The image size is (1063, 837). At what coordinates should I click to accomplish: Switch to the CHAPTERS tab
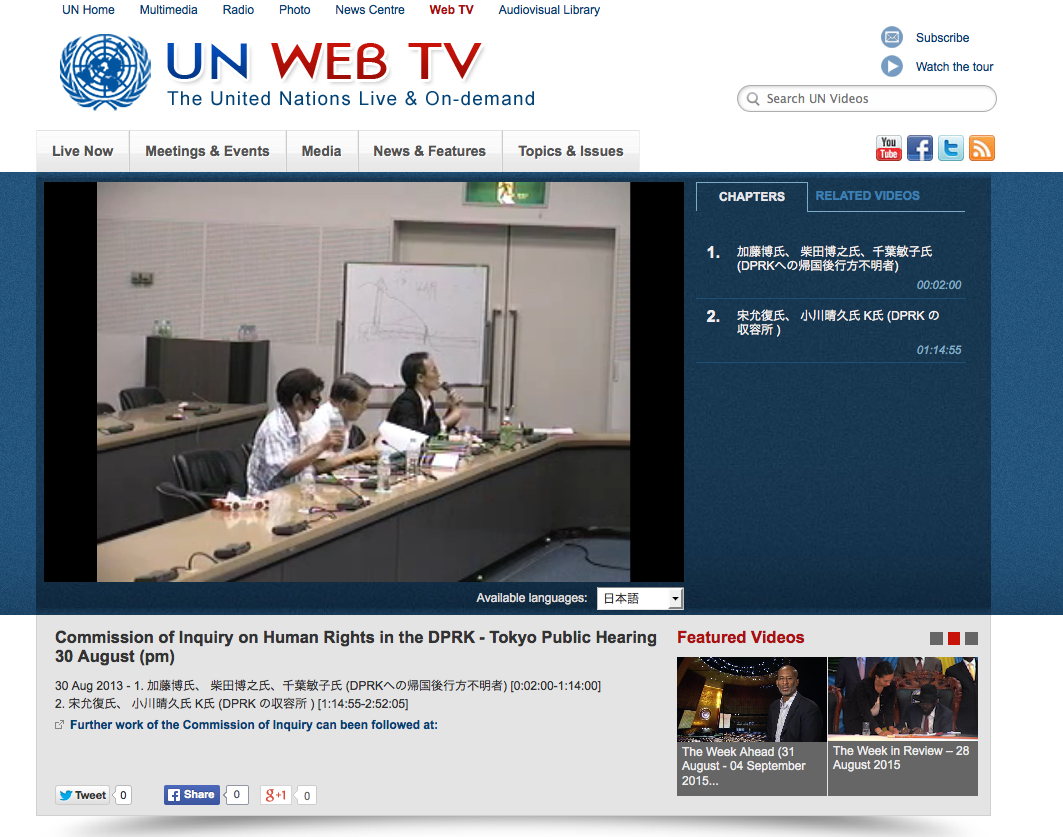(x=752, y=197)
